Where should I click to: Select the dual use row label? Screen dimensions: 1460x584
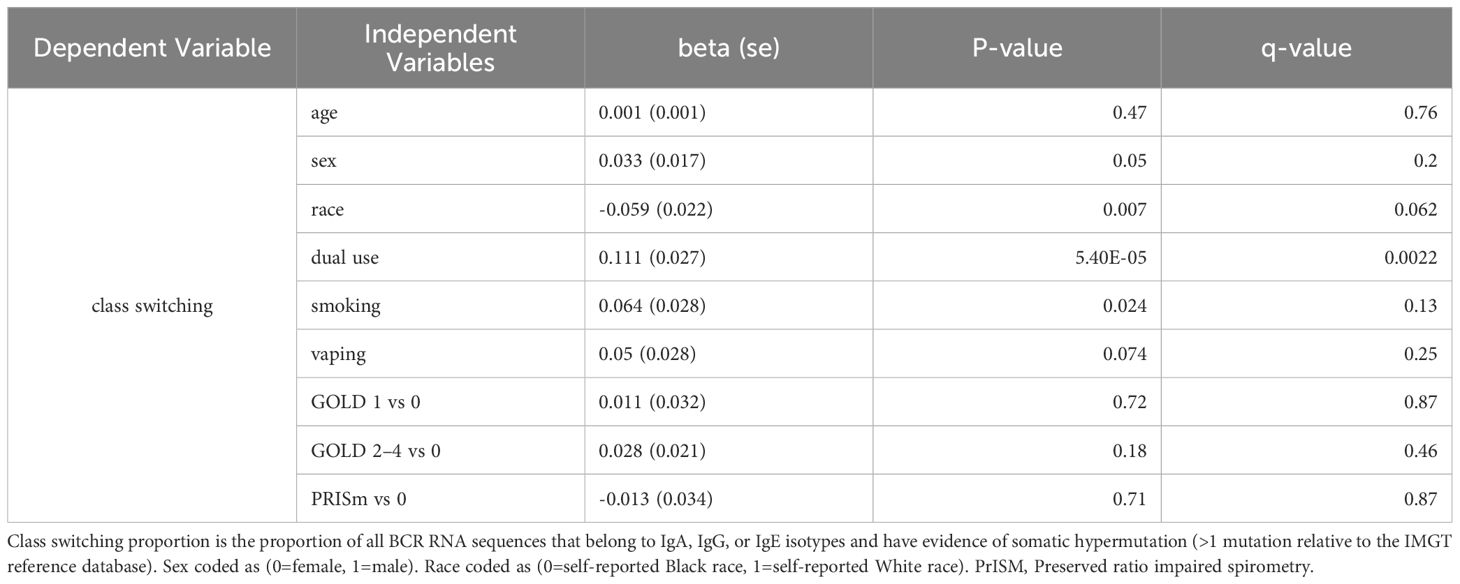coord(441,257)
